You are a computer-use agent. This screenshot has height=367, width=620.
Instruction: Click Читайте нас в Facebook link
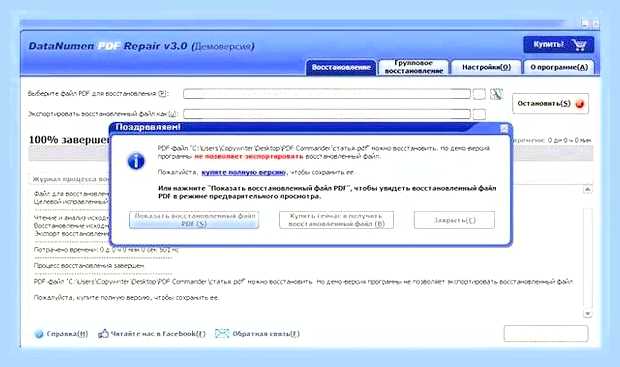[158, 334]
